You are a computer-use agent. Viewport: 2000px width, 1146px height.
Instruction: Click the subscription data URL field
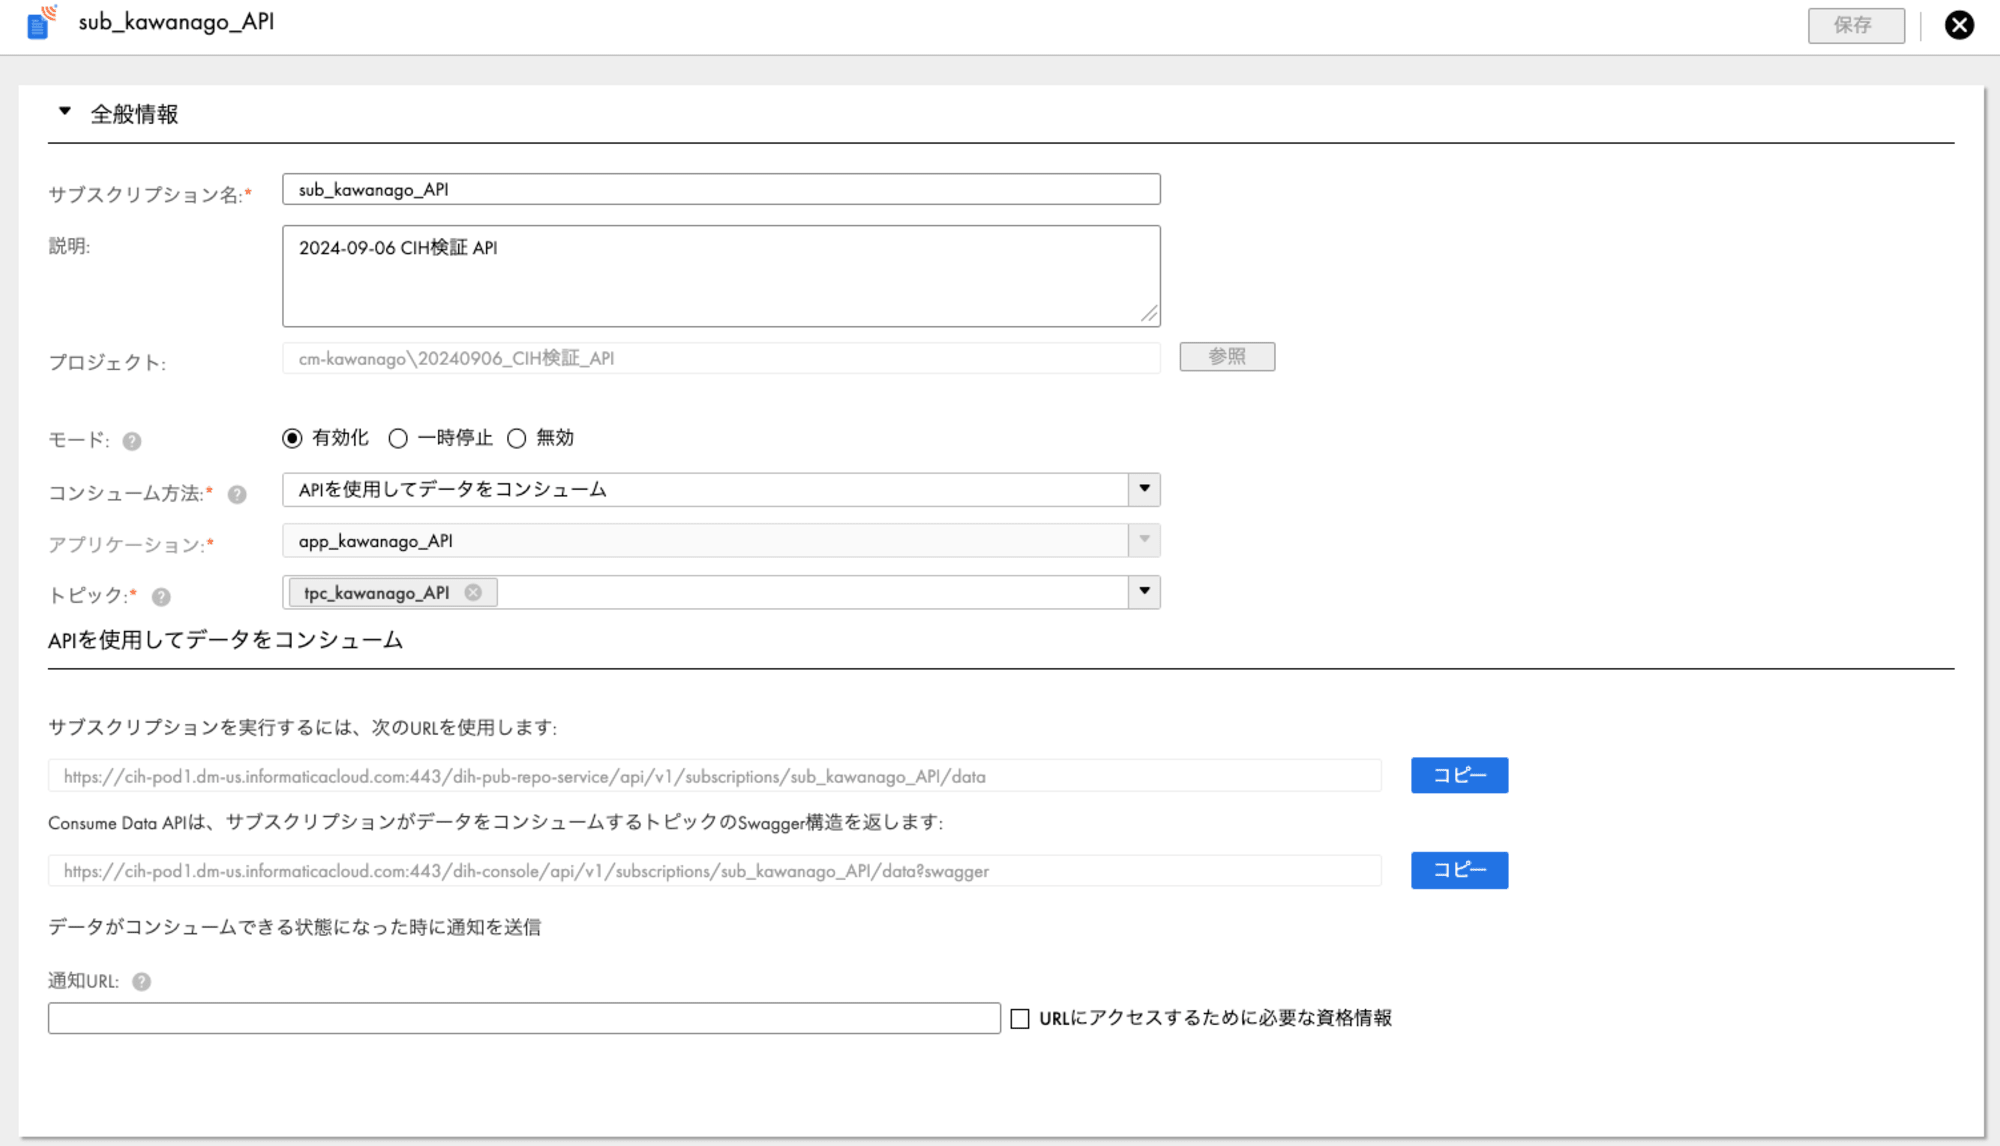point(714,776)
